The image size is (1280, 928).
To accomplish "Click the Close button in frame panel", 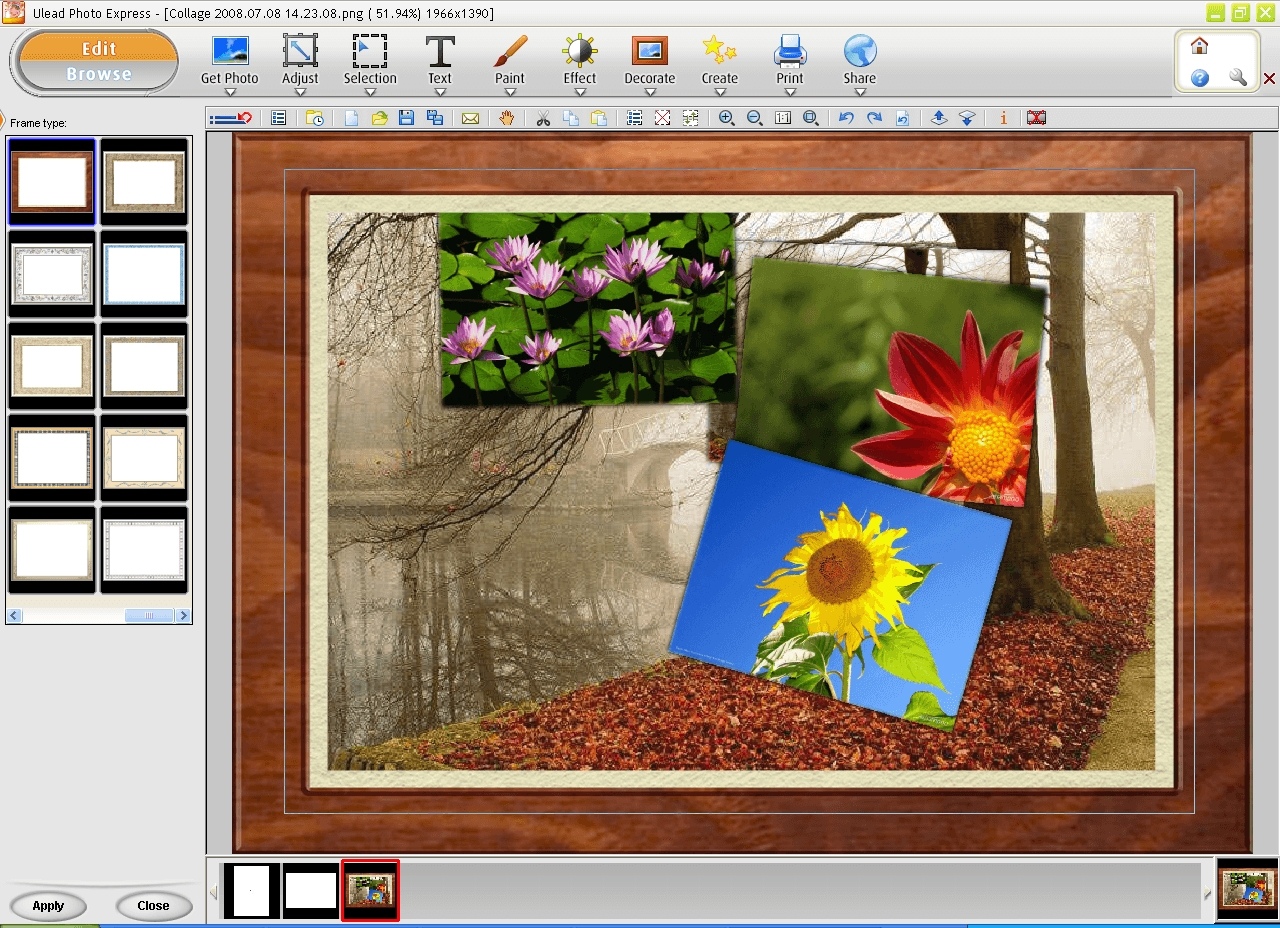I will (x=153, y=906).
